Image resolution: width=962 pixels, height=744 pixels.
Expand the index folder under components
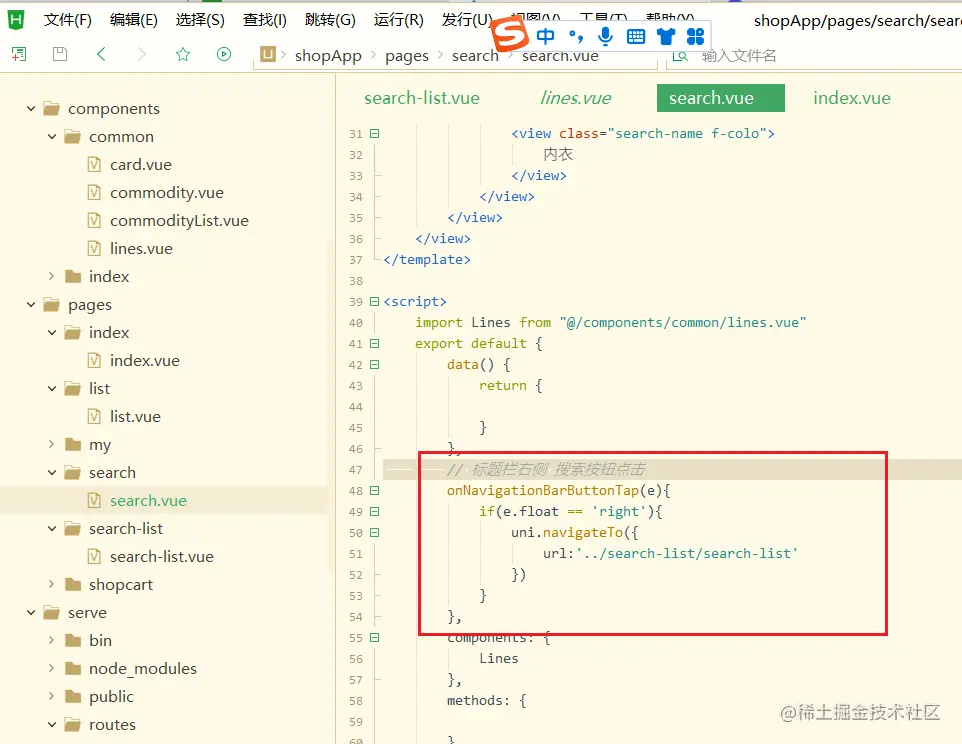click(52, 277)
